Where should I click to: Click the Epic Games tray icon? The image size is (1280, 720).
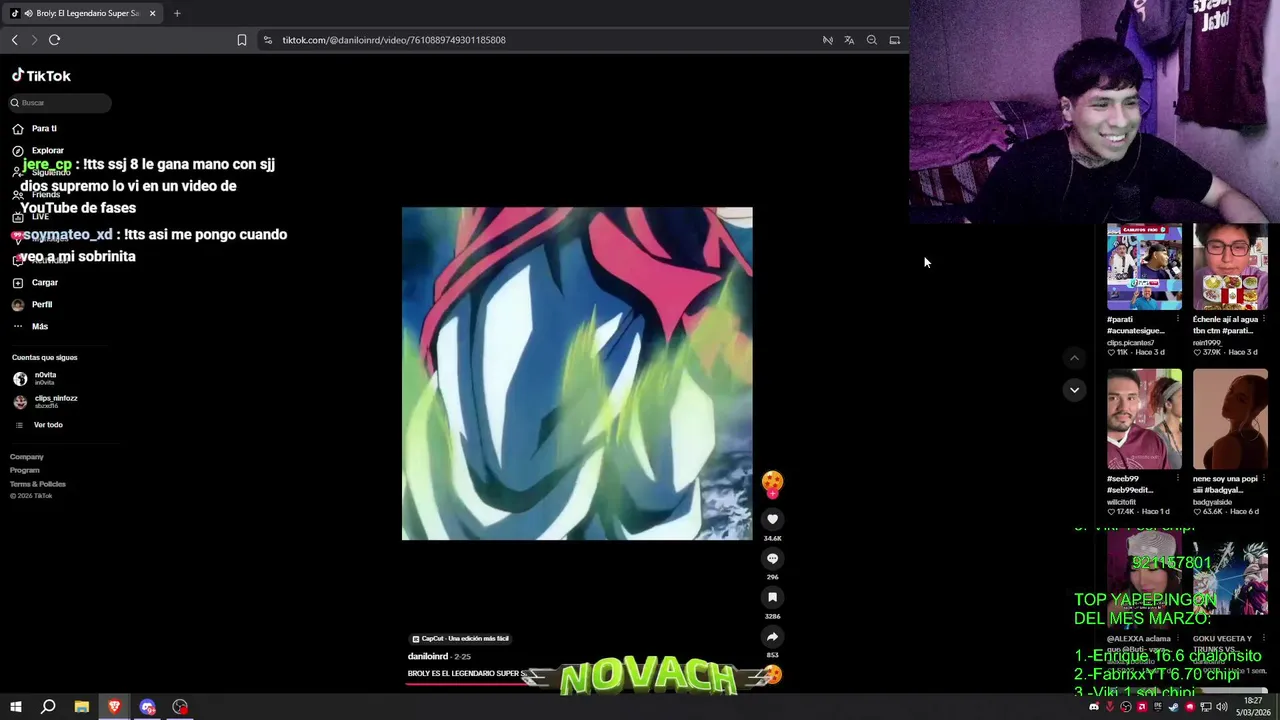coord(1158,707)
